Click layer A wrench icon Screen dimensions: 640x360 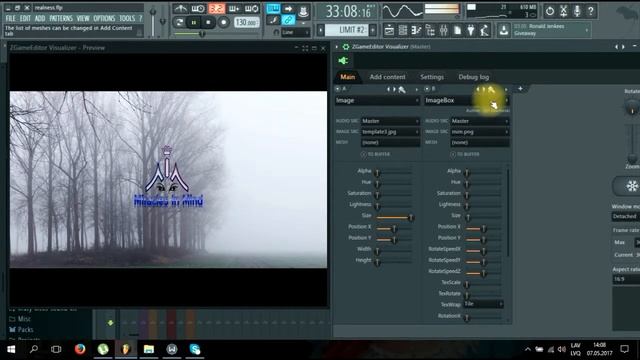(x=402, y=89)
